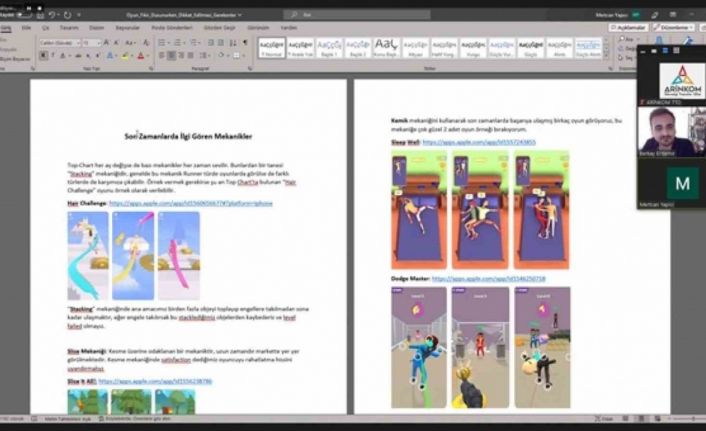Open the Dodge Master app store link

click(x=489, y=279)
